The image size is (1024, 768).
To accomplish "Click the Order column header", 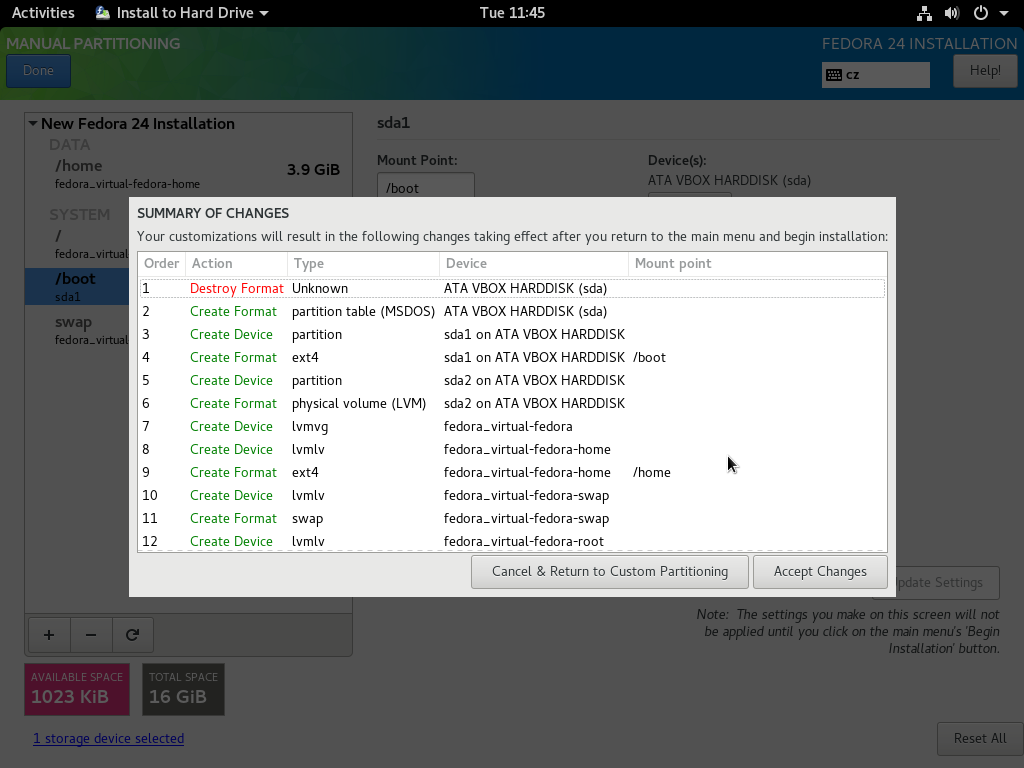I will coord(161,263).
